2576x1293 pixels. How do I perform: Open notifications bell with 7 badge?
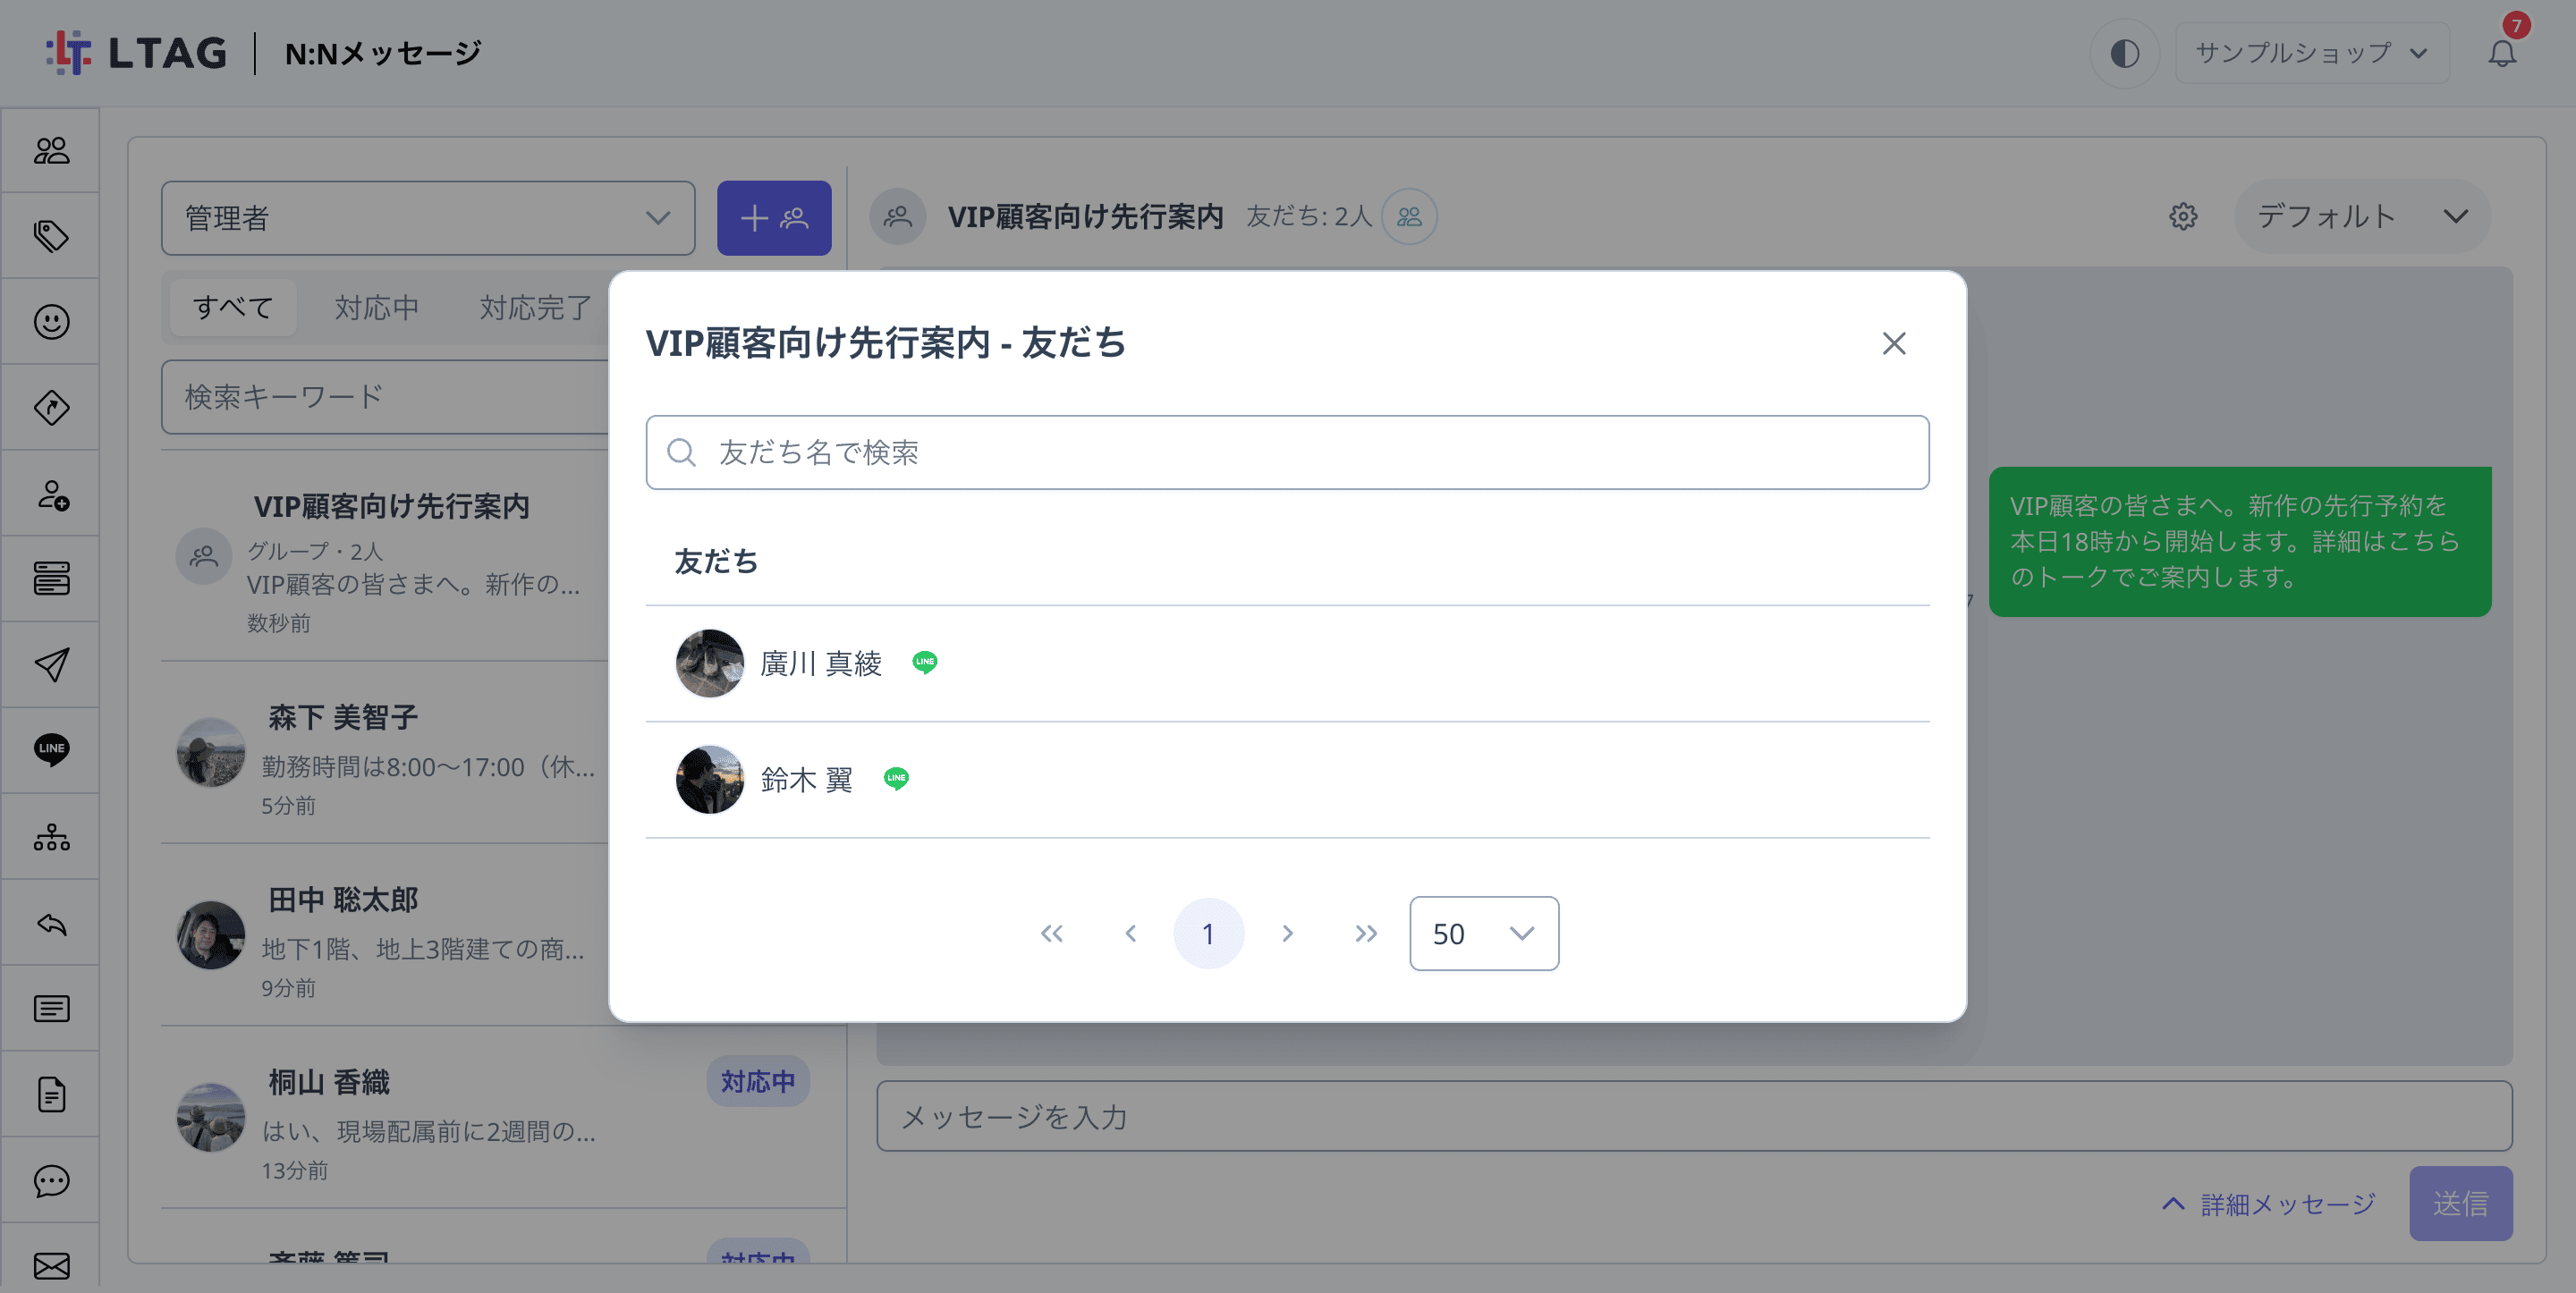tap(2502, 52)
